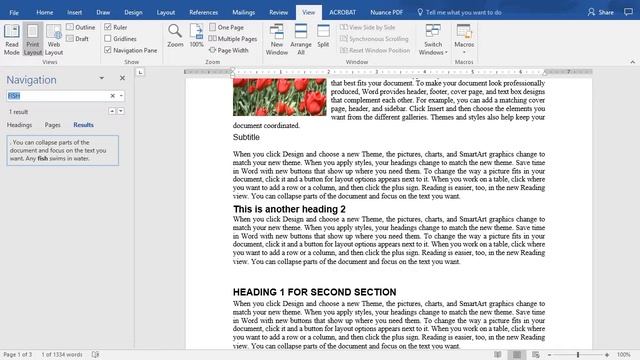This screenshot has height=360, width=640.
Task: Adjust the zoom slider handle
Action: point(578,355)
